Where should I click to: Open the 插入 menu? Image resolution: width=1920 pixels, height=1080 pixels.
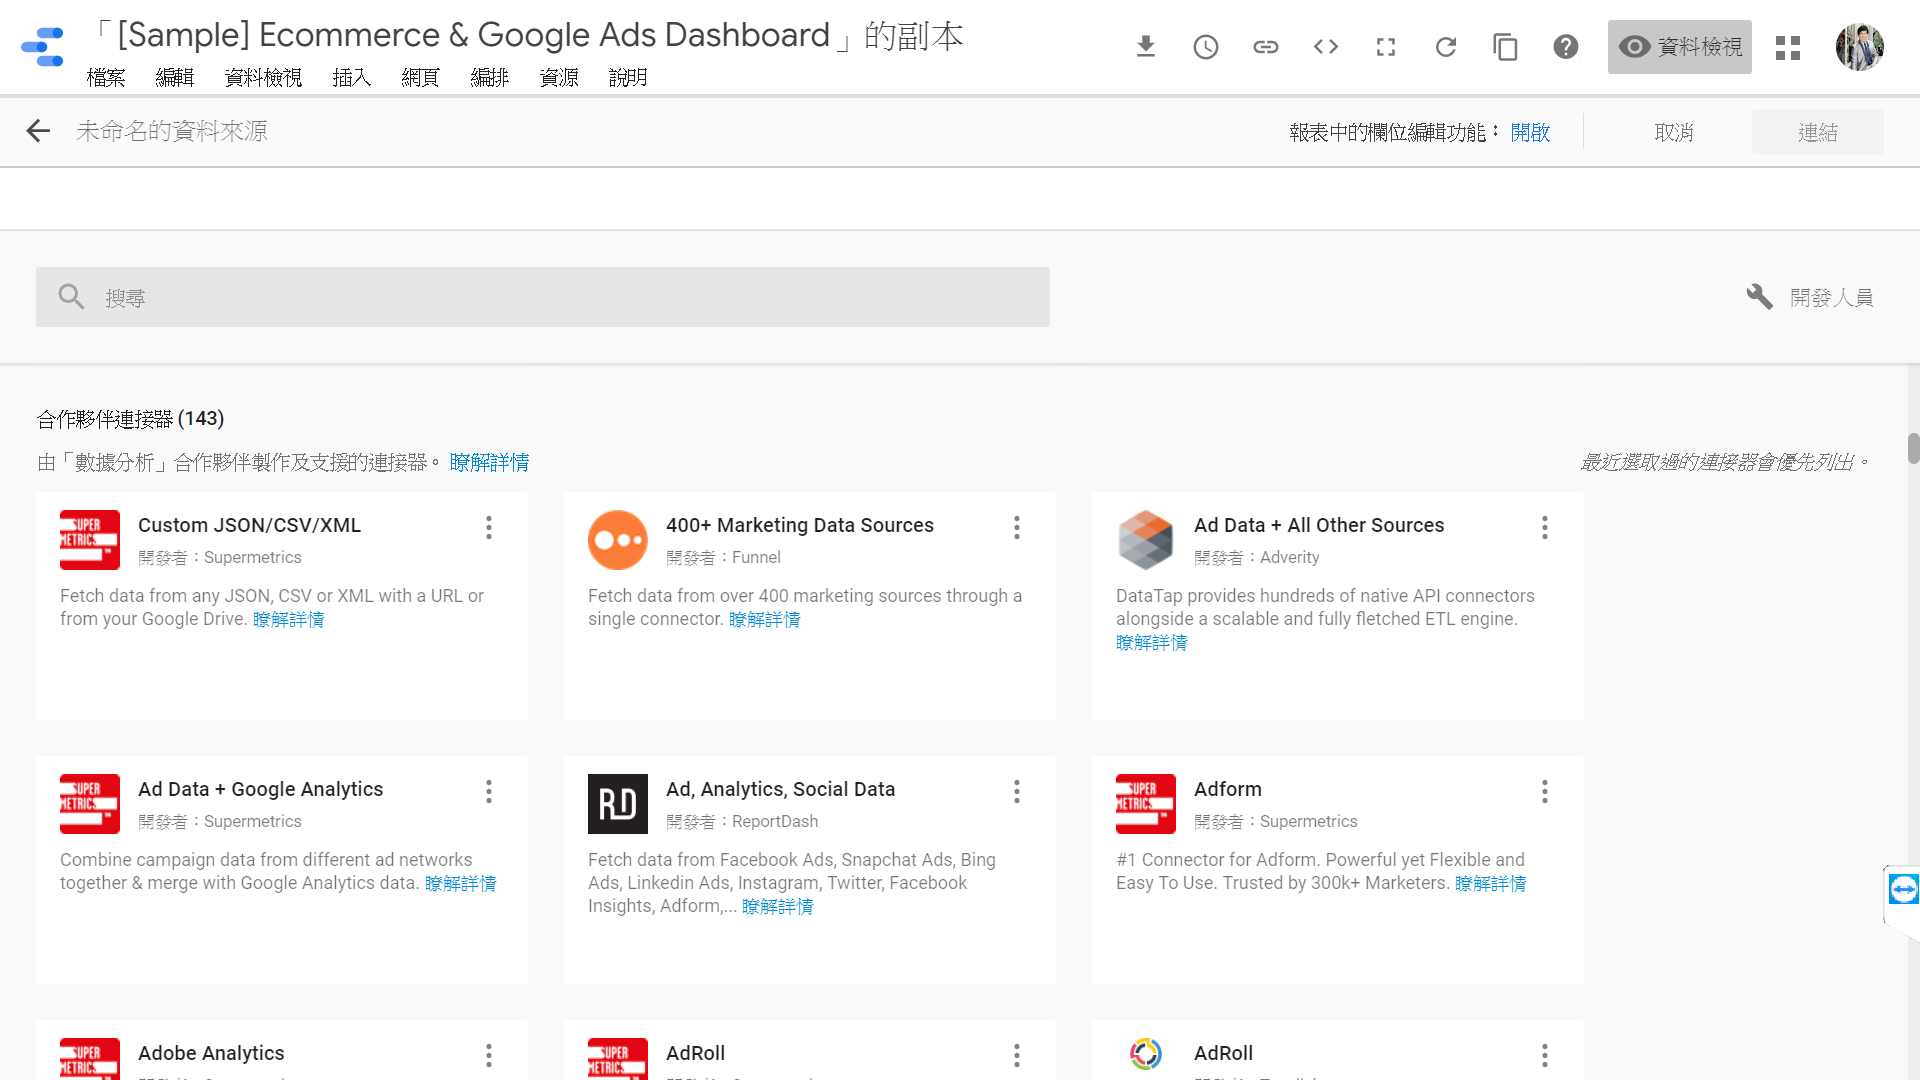pos(352,78)
